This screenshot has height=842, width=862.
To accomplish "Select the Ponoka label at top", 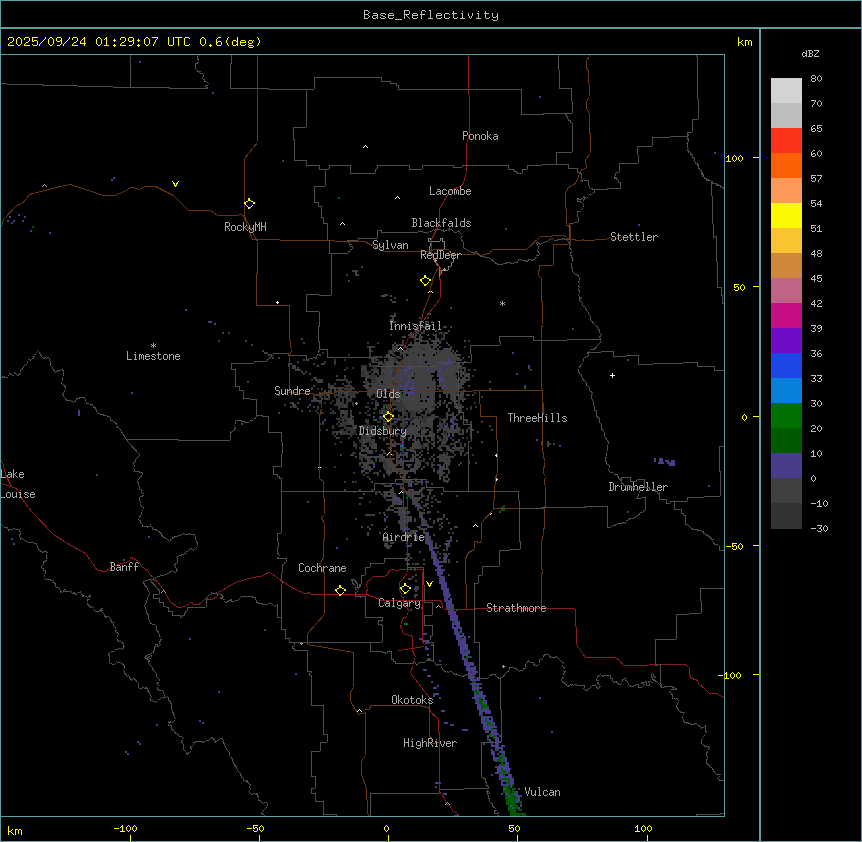I will coord(480,136).
